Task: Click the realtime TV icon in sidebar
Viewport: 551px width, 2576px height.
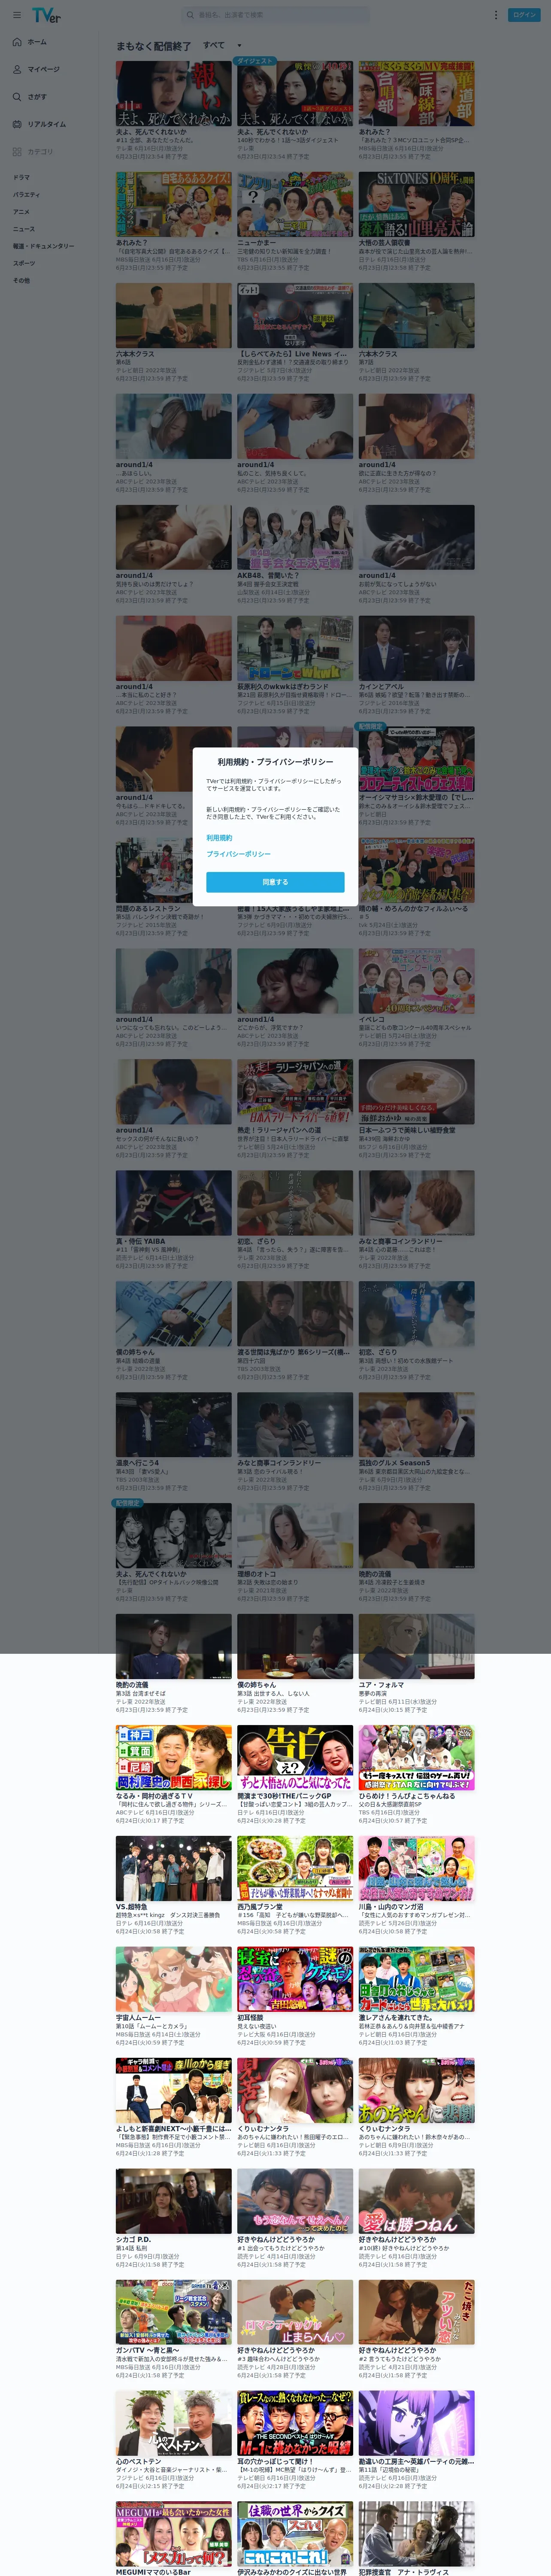Action: [17, 124]
